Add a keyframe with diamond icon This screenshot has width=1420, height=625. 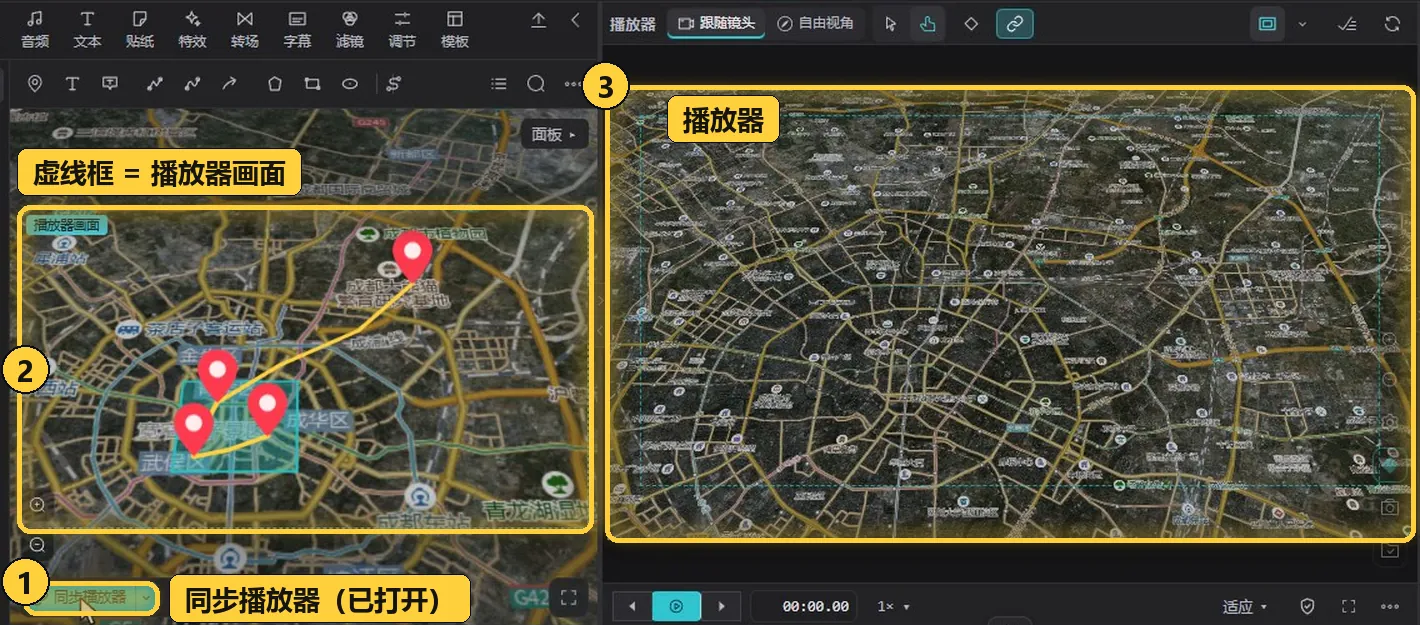point(971,24)
